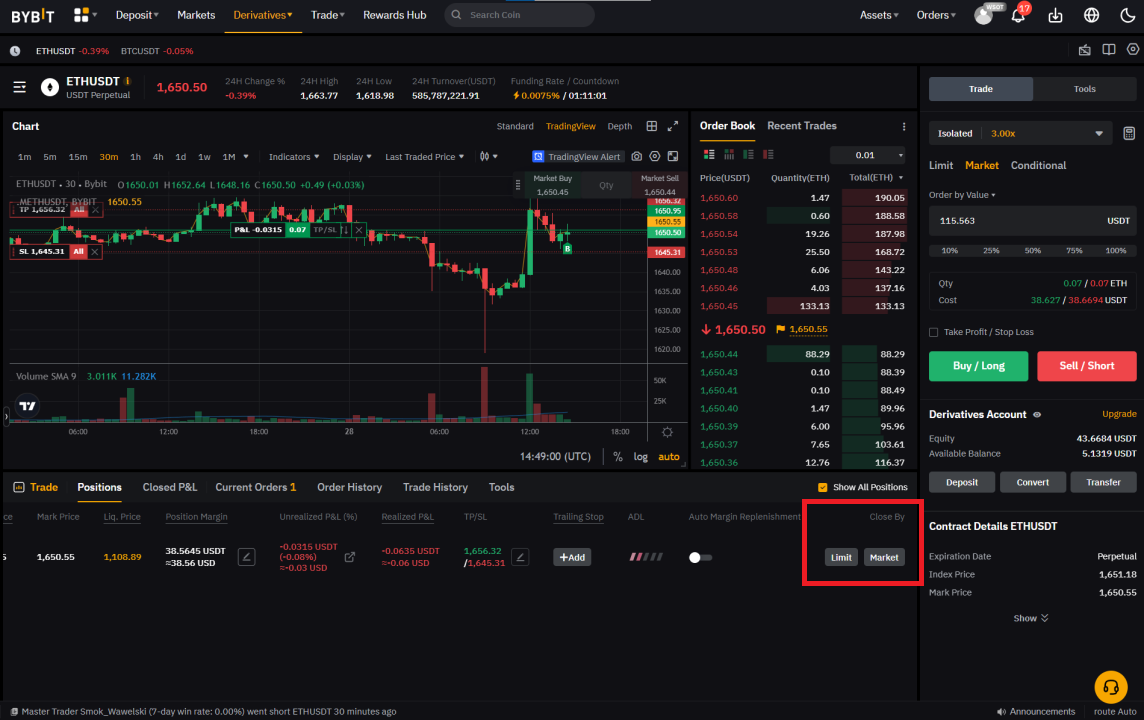The image size is (1144, 720).
Task: Show buy and sell order book view
Action: point(708,155)
